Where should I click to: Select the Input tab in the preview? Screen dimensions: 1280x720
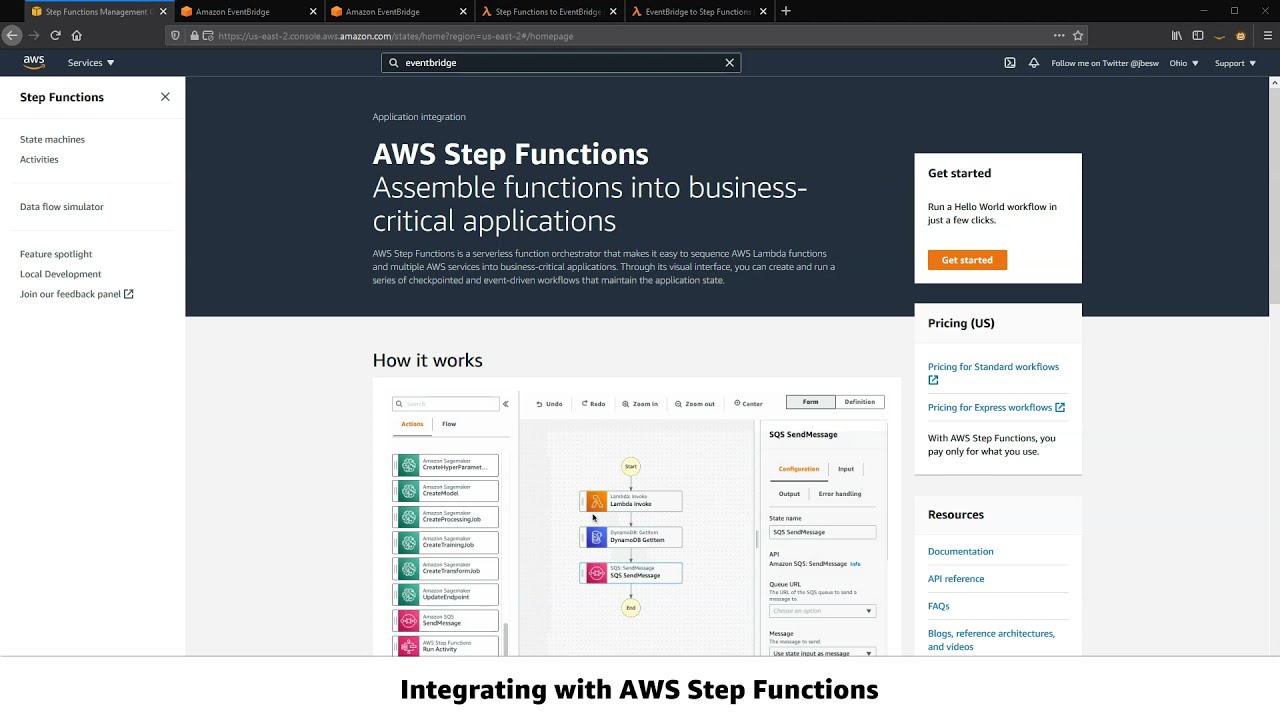tap(846, 469)
